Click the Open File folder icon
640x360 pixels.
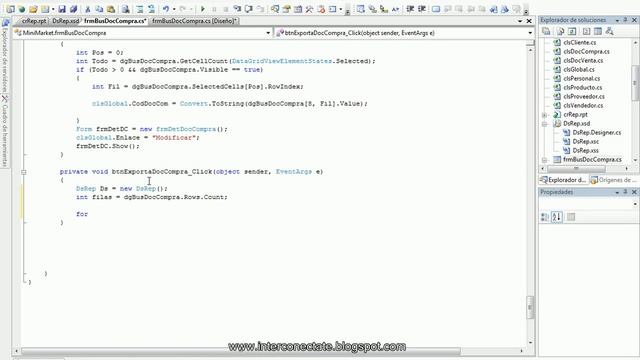[33, 9]
